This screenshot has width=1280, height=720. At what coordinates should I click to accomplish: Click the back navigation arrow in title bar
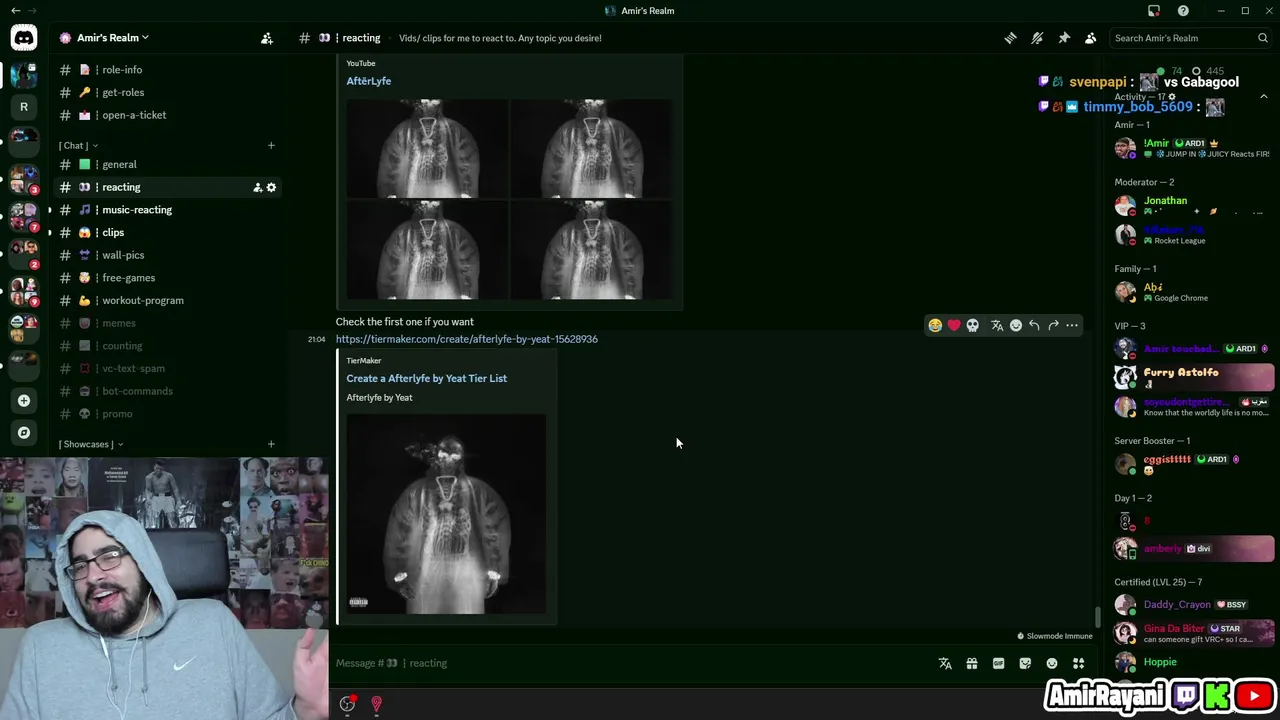[x=15, y=11]
